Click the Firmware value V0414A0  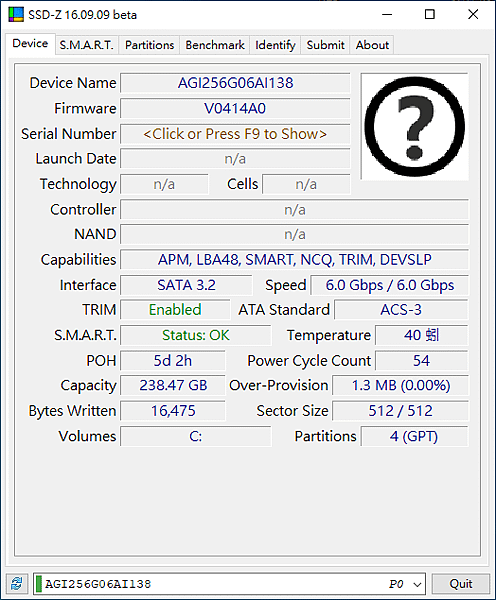point(235,109)
